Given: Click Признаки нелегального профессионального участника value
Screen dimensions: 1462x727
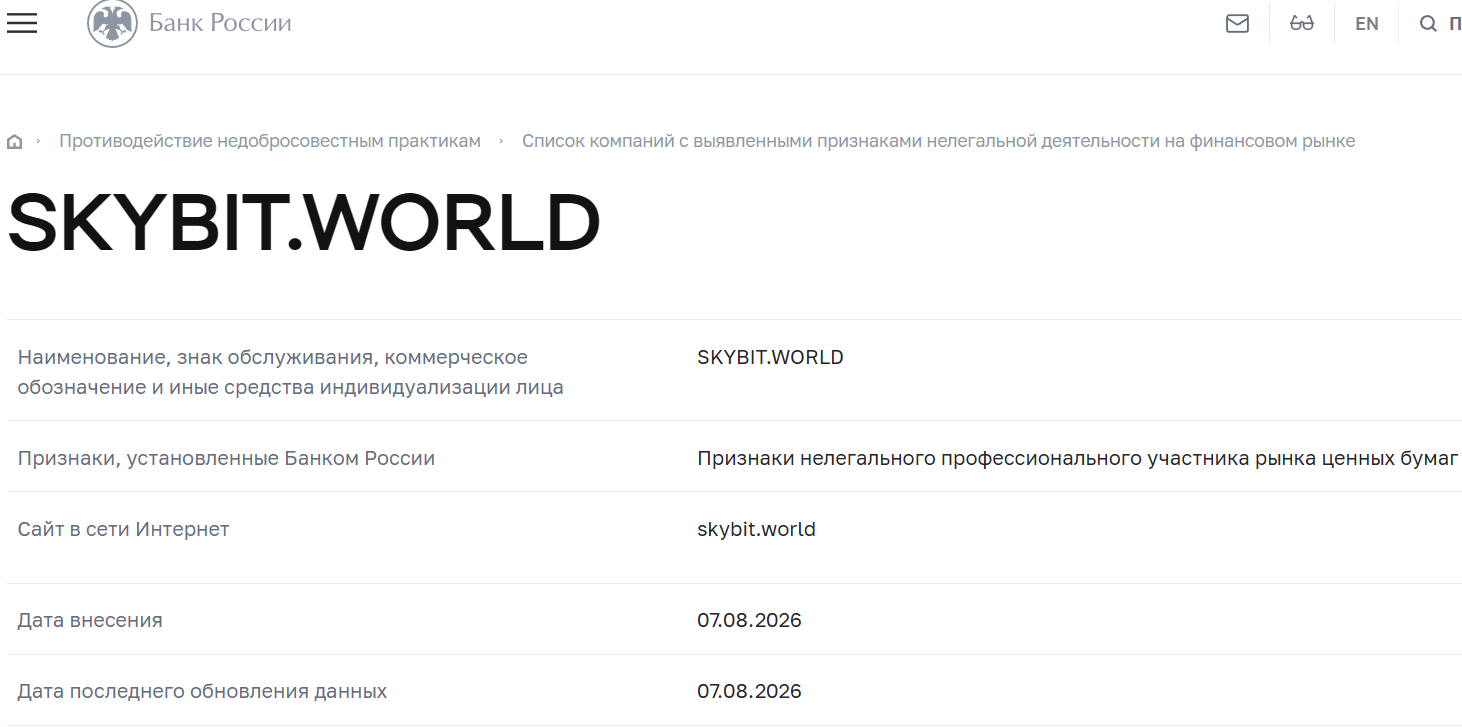Looking at the screenshot, I should 1078,459.
